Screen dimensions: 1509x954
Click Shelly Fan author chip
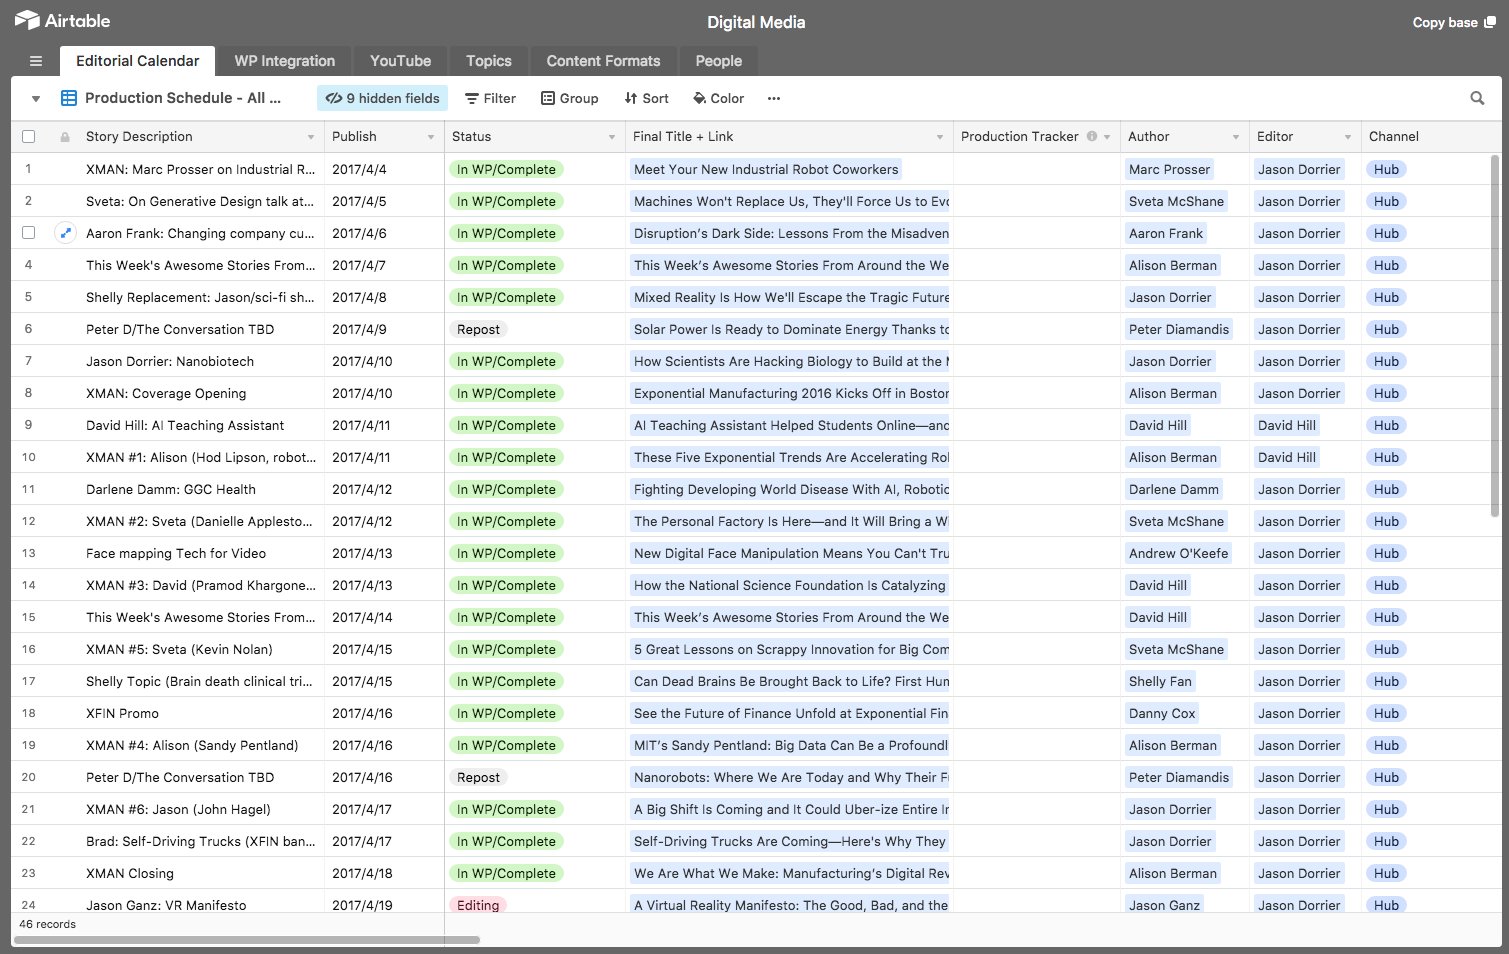point(1160,681)
